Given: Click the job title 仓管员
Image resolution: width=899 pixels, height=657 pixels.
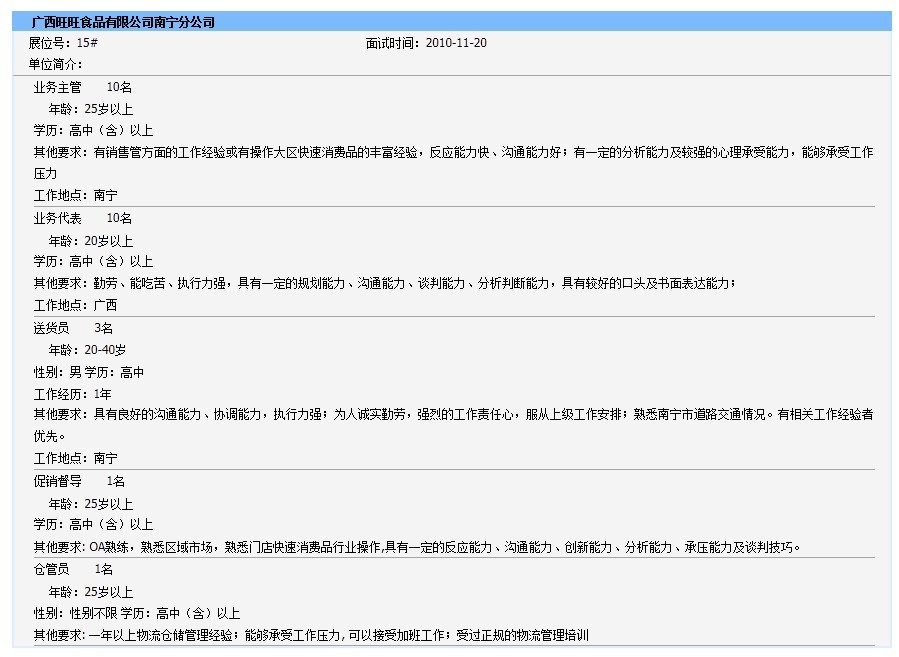Looking at the screenshot, I should tap(51, 569).
